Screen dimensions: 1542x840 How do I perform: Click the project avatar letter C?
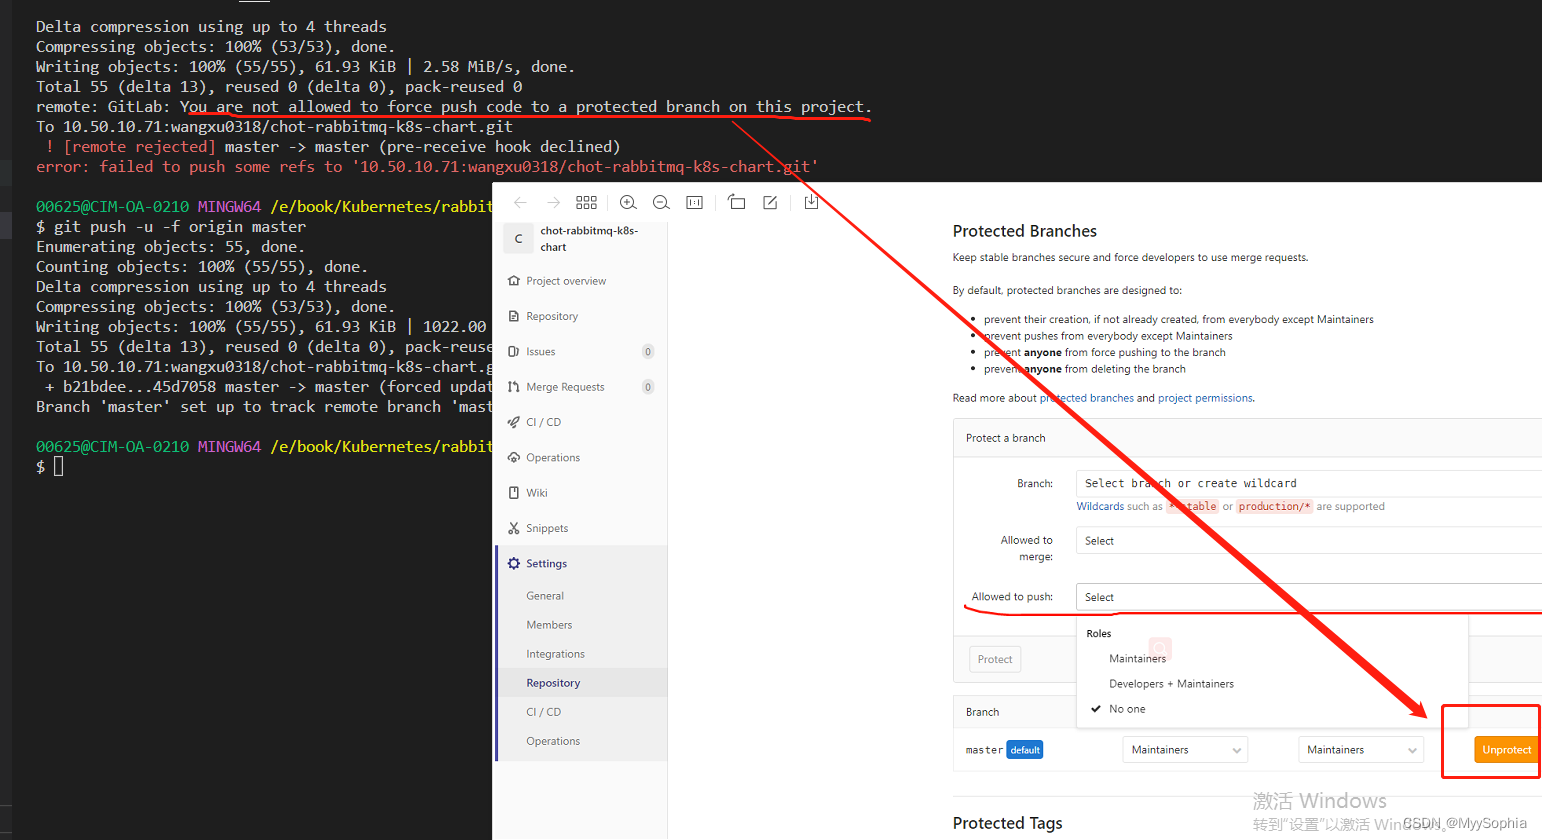518,239
